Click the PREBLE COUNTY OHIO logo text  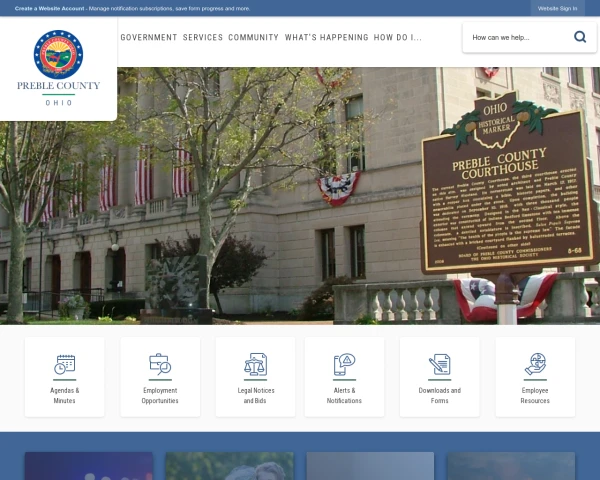[x=58, y=93]
